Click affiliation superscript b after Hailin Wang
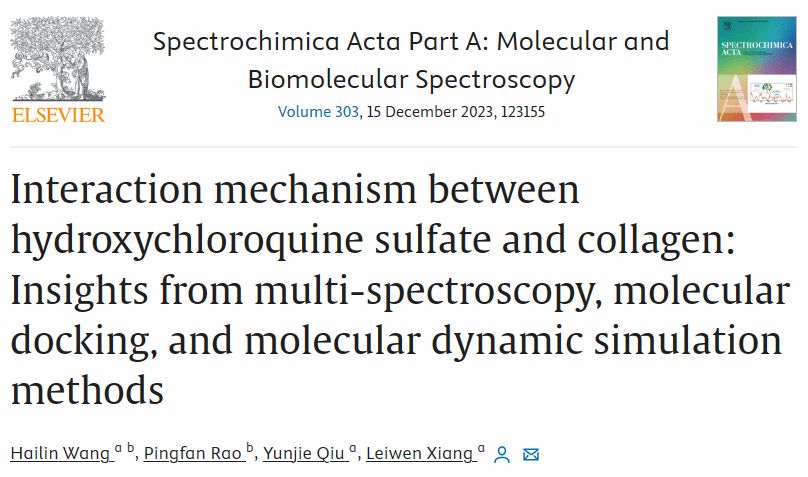The width and height of the screenshot is (808, 477). pos(131,450)
